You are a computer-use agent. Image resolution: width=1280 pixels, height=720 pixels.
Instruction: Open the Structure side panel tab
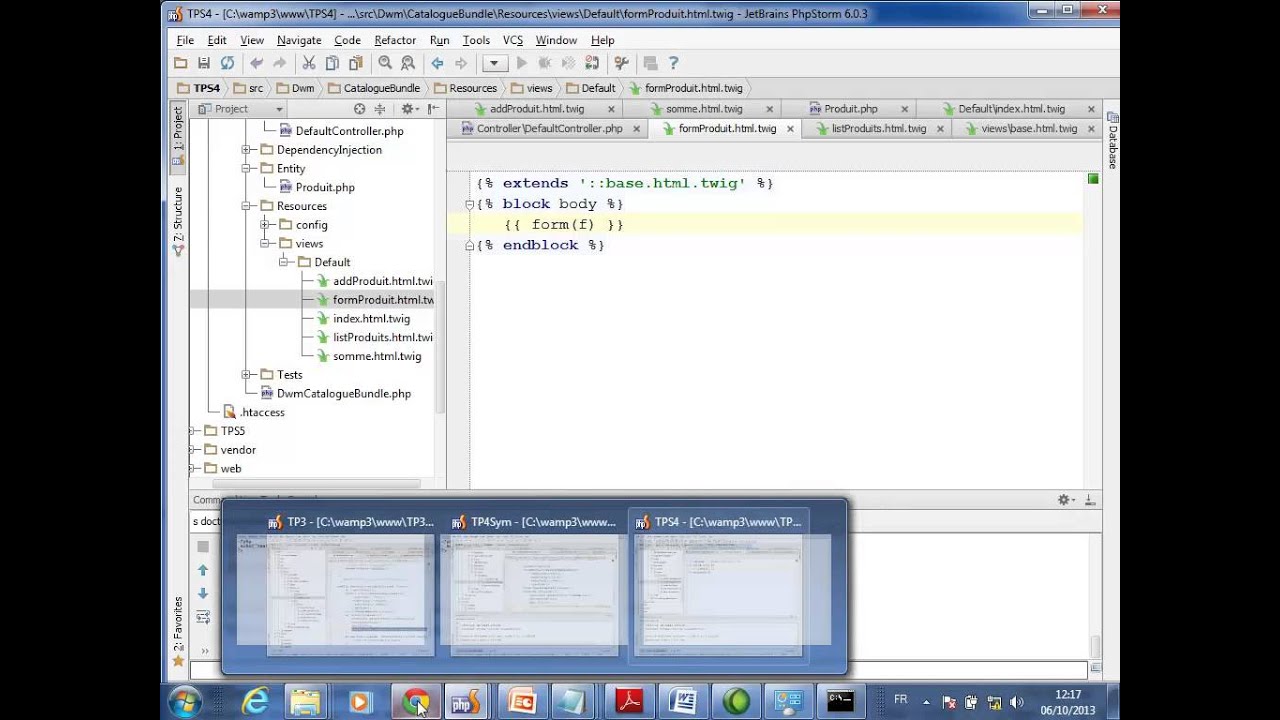click(178, 221)
